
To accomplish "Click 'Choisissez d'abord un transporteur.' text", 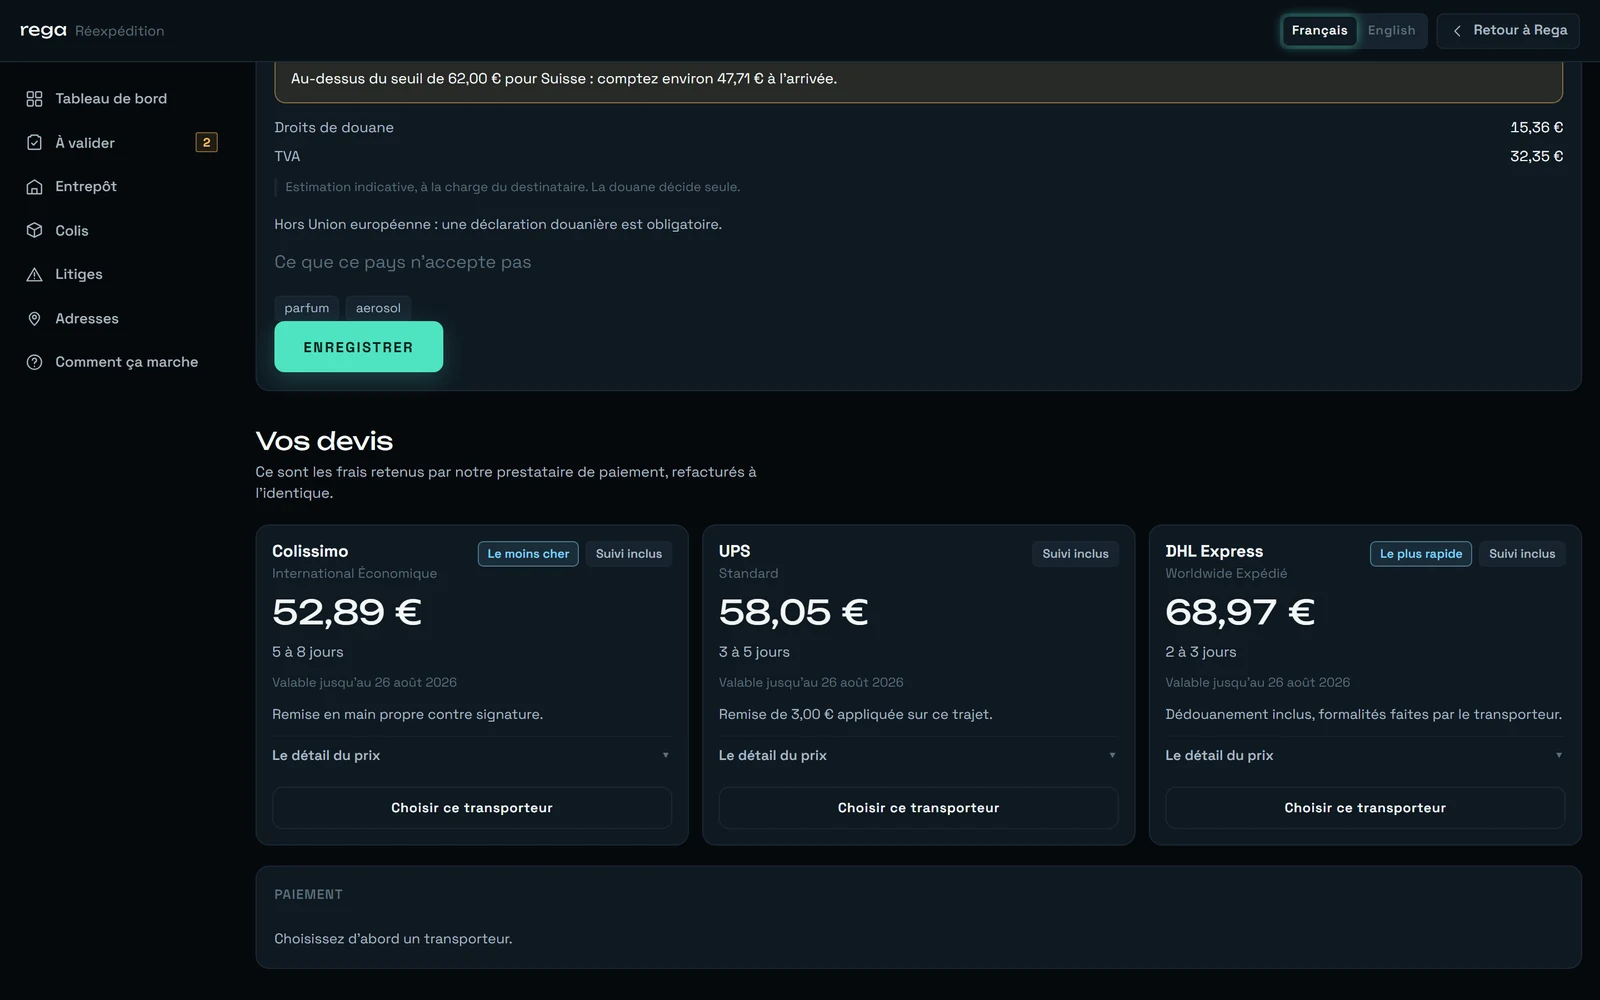I will 393,939.
